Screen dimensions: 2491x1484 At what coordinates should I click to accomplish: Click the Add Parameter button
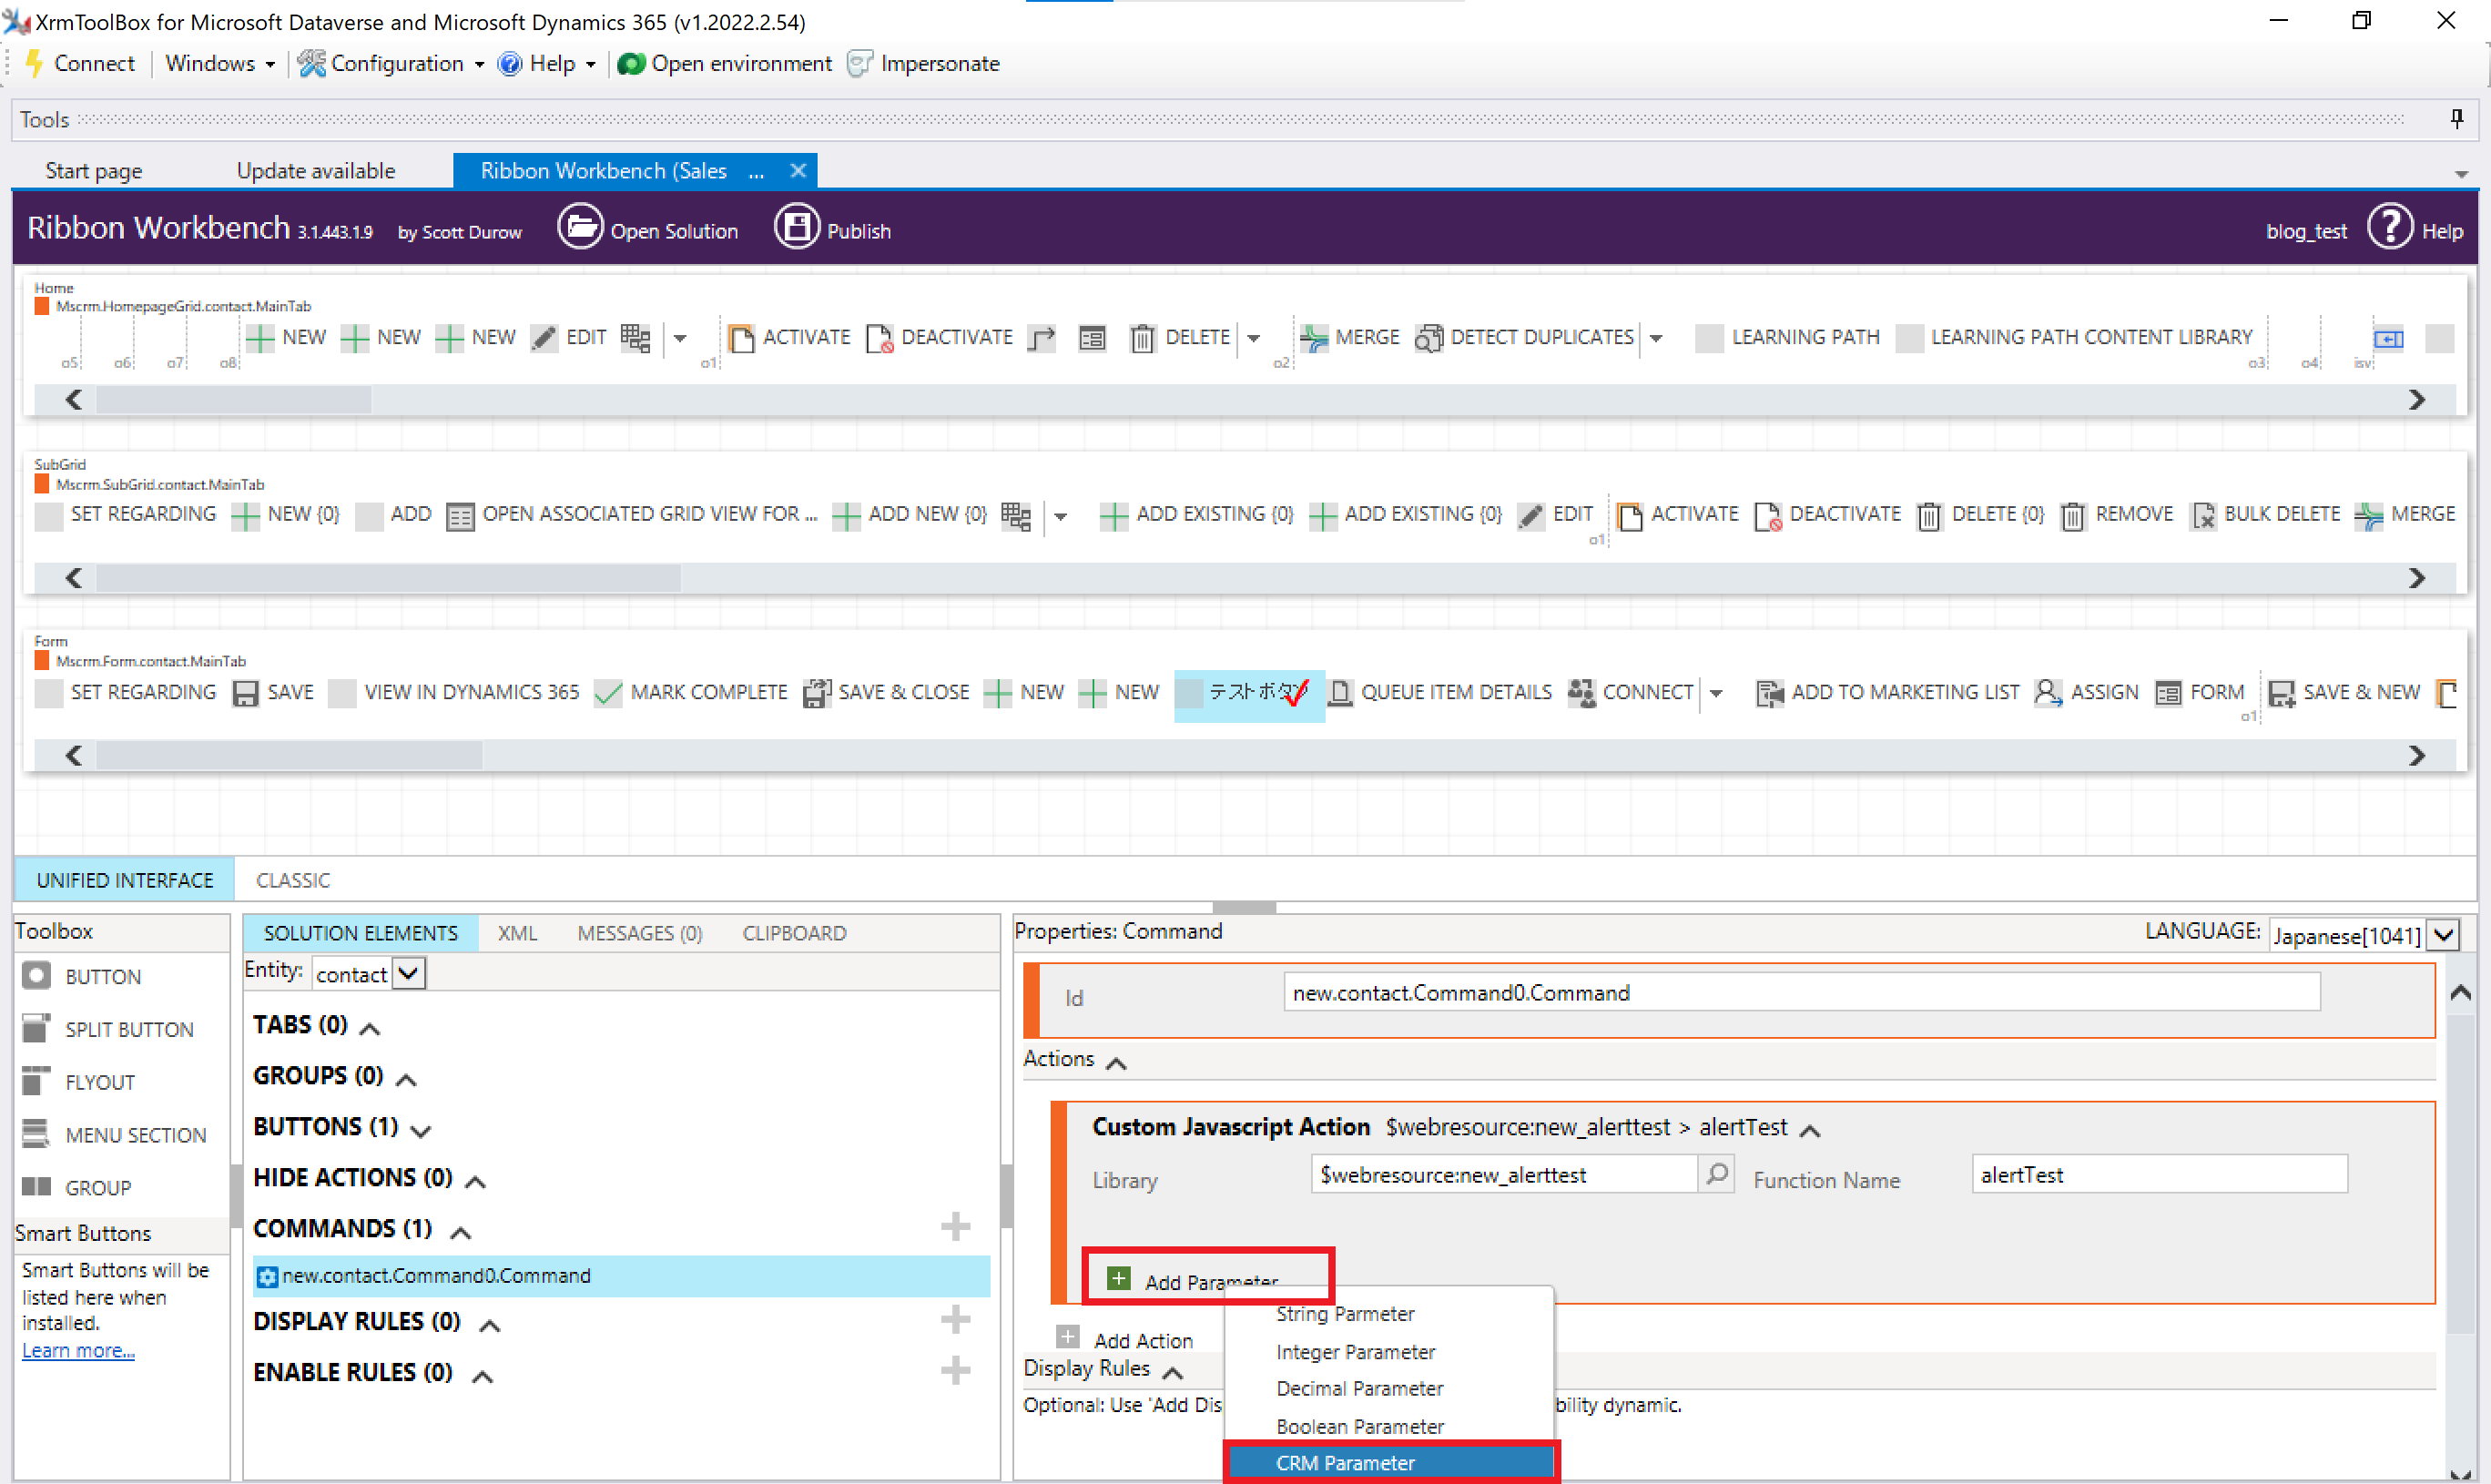click(x=1193, y=1281)
